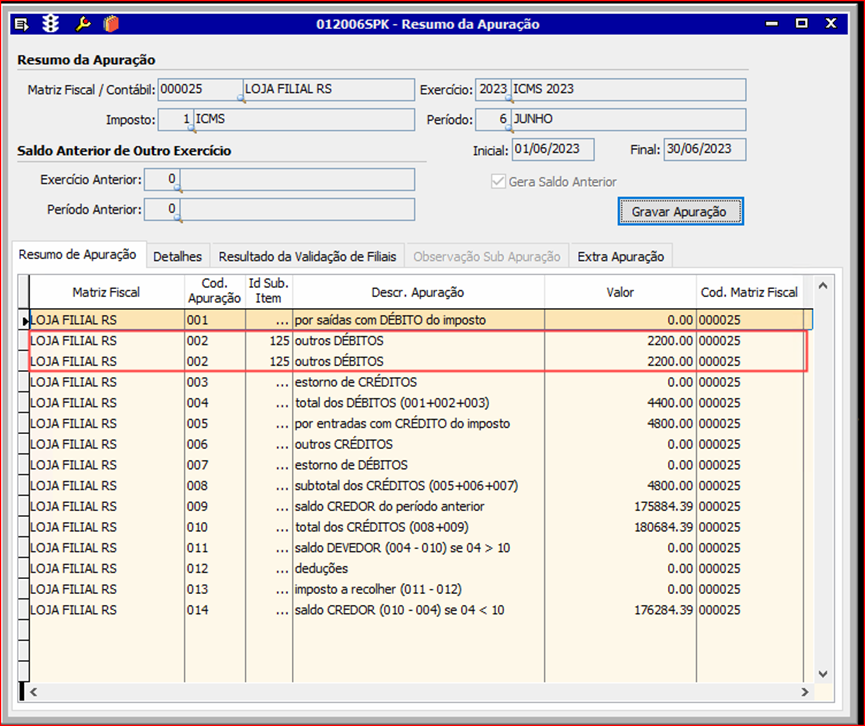Click the red book help icon
Screen dimensions: 865x726
pyautogui.click(x=110, y=24)
